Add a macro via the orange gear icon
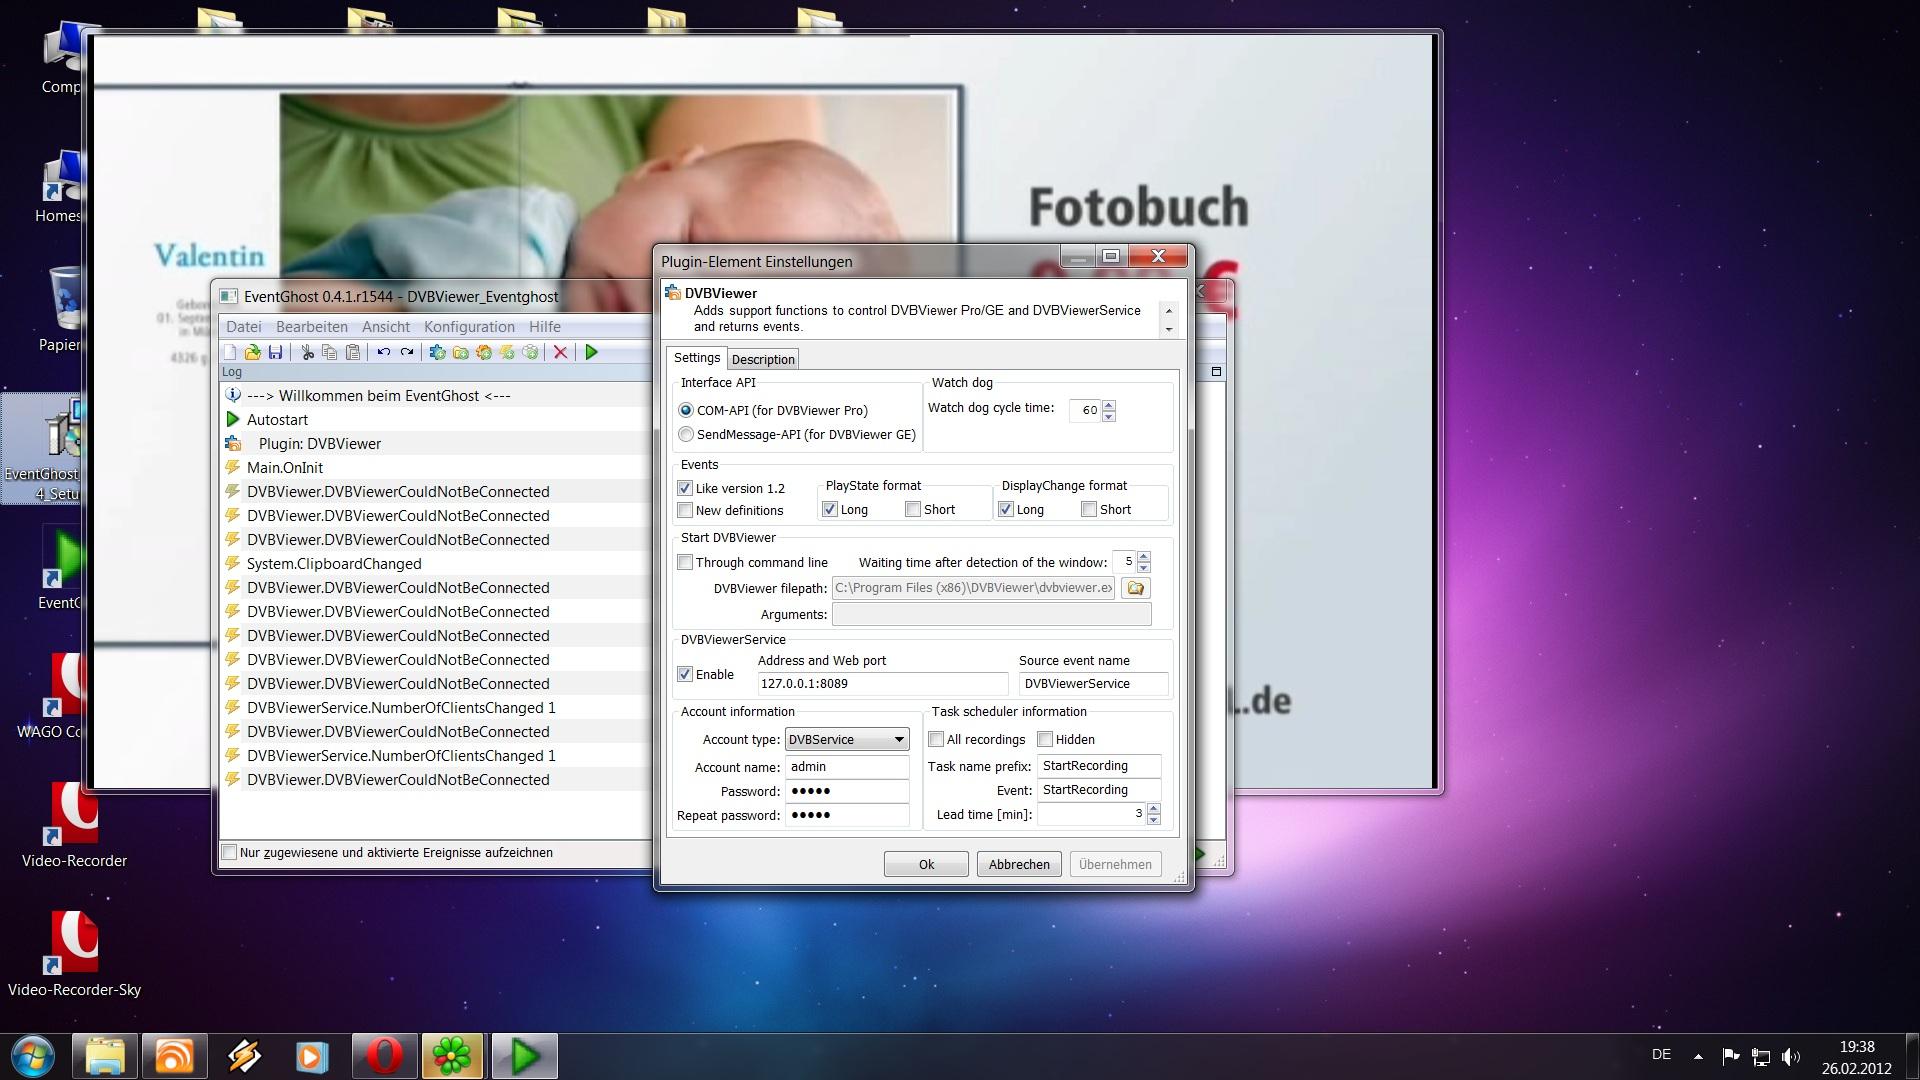 pos(483,352)
